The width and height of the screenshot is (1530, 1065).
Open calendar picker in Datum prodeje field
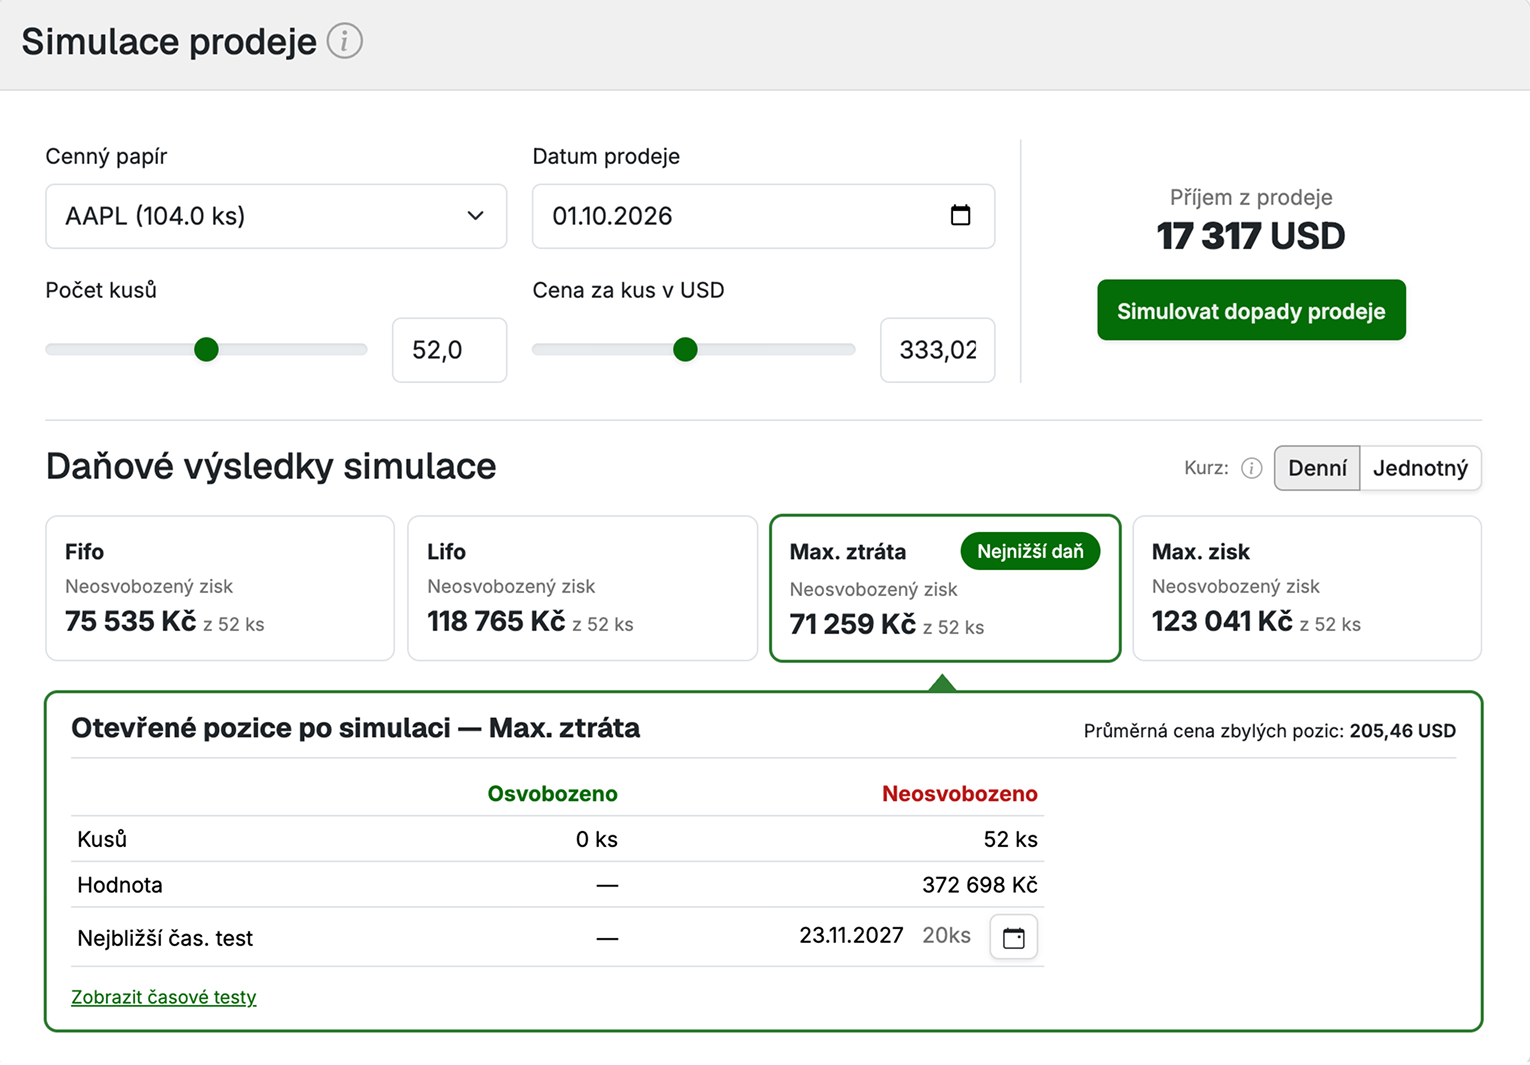(x=960, y=215)
